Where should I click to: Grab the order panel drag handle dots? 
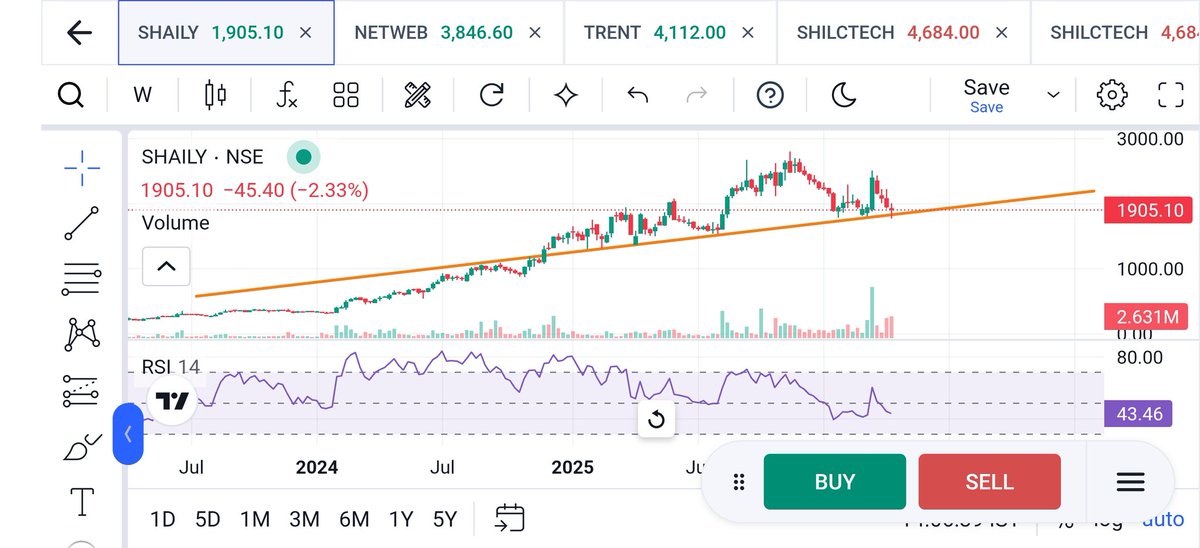pyautogui.click(x=739, y=483)
